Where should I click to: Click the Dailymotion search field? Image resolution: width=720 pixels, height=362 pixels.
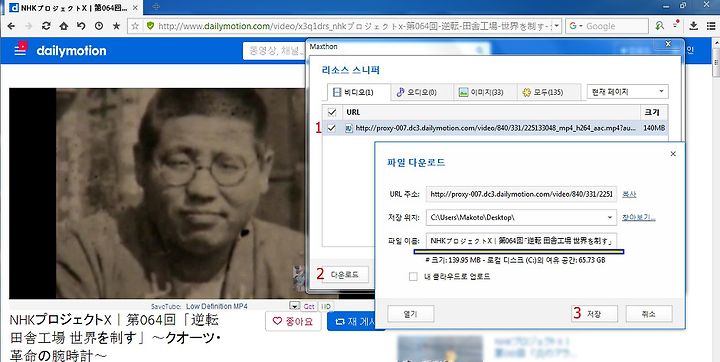click(274, 51)
